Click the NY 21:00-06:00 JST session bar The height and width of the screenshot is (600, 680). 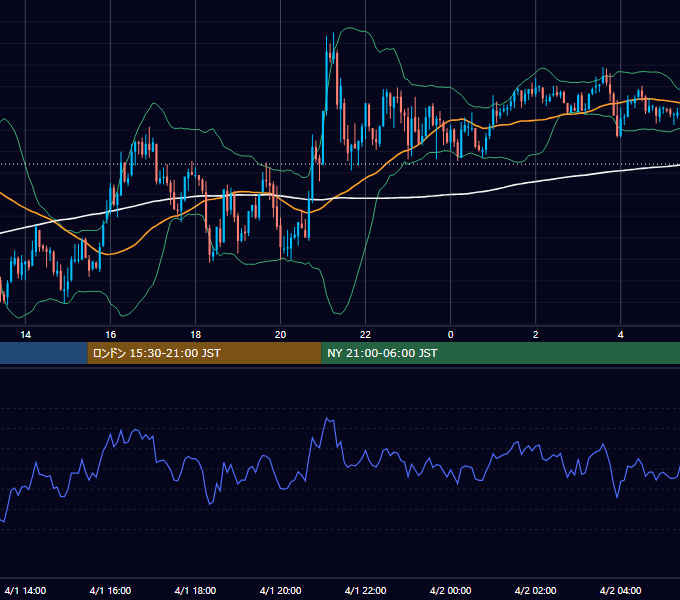click(x=500, y=353)
